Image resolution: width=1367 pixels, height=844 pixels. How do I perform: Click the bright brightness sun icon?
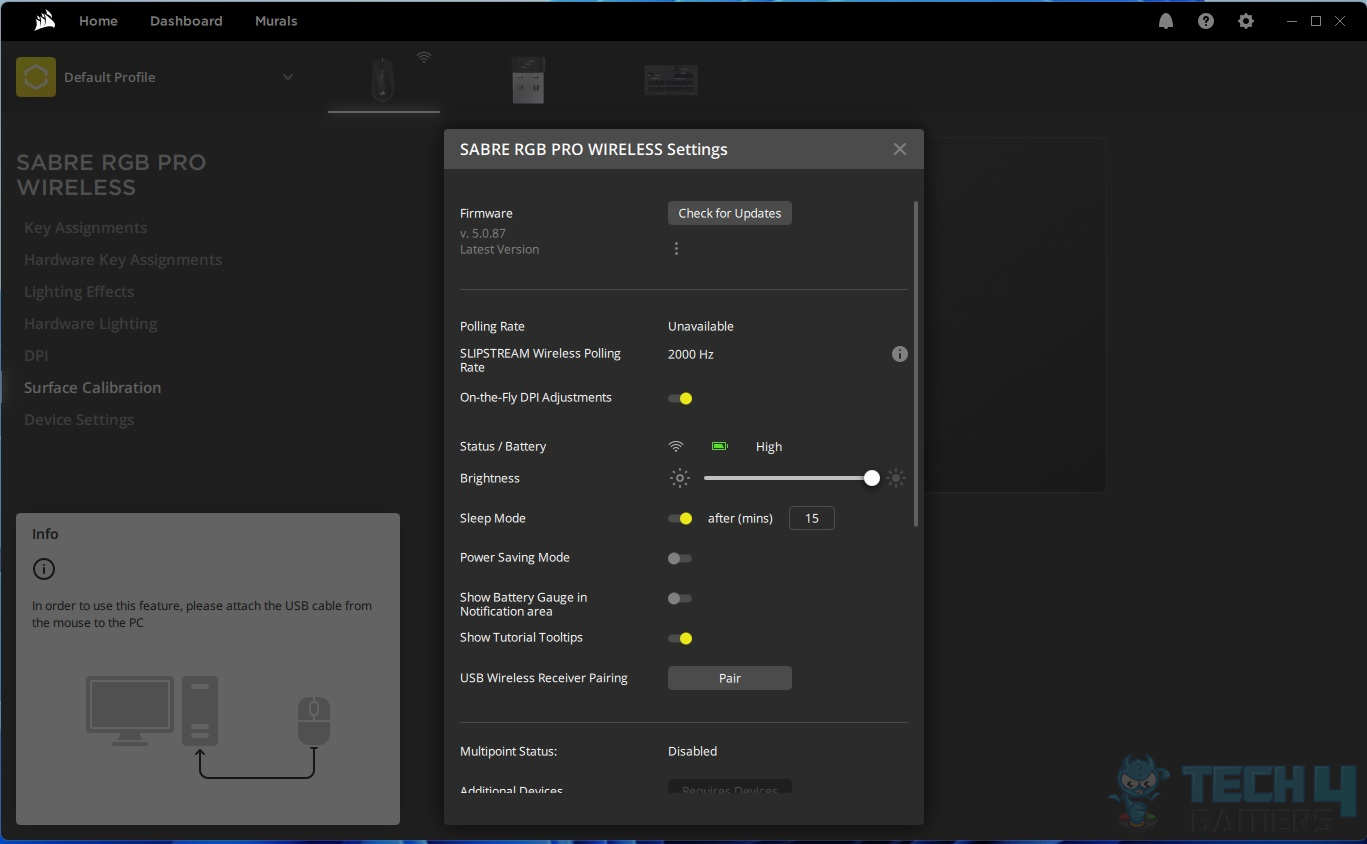click(896, 478)
